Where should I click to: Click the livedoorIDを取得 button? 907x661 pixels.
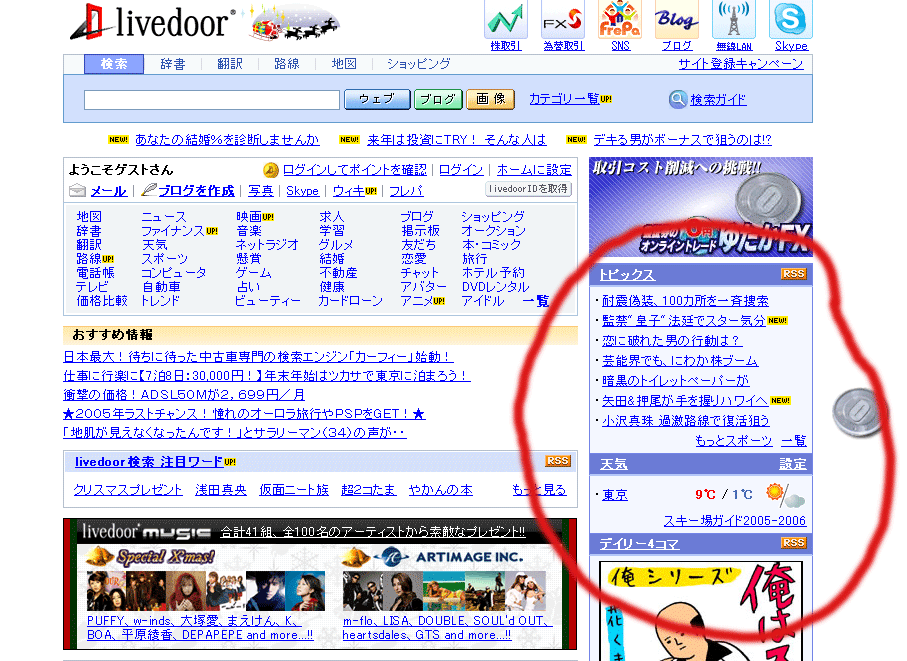tap(528, 189)
